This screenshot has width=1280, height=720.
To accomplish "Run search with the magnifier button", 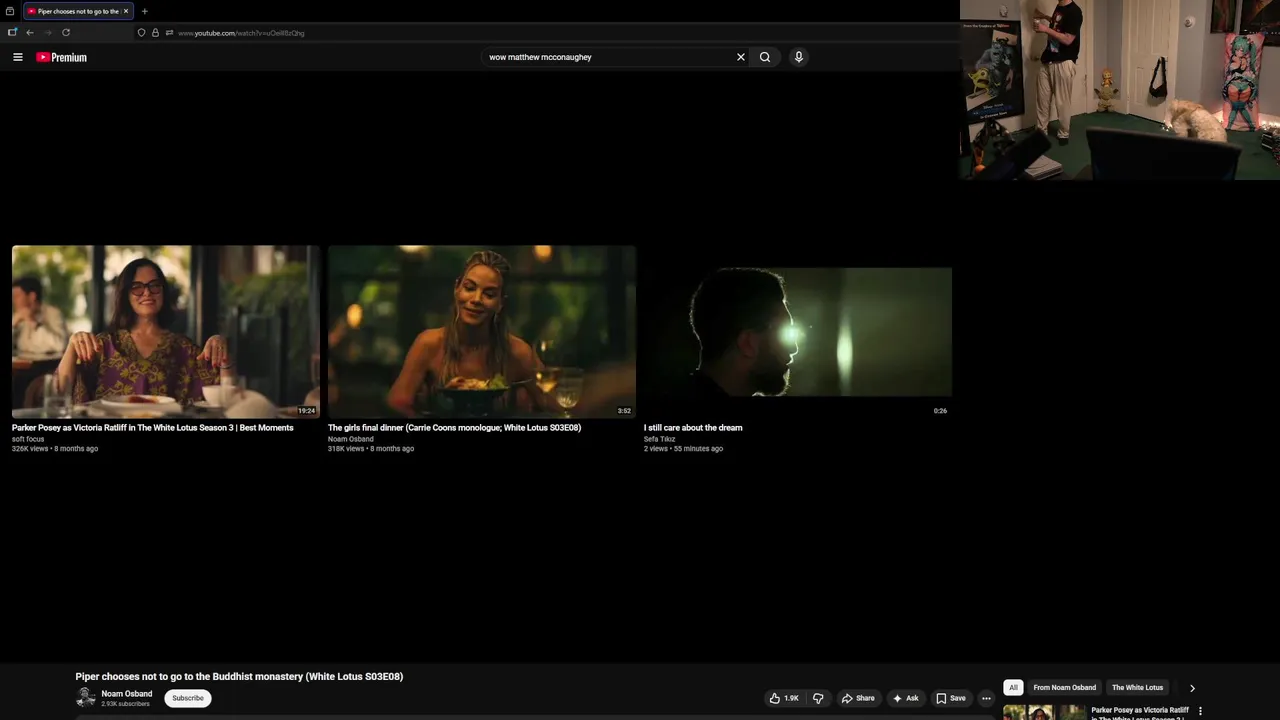I will coord(765,57).
